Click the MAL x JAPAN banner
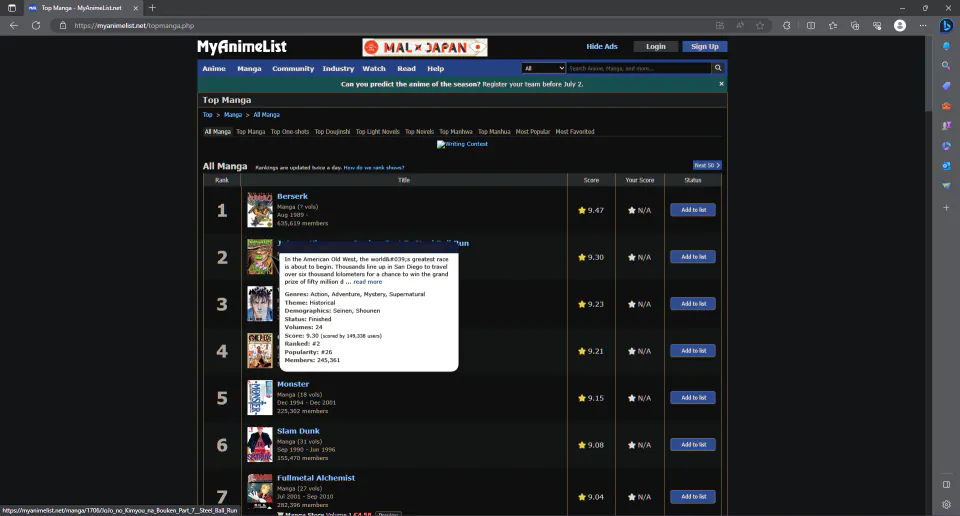The image size is (960, 516). pyautogui.click(x=425, y=47)
